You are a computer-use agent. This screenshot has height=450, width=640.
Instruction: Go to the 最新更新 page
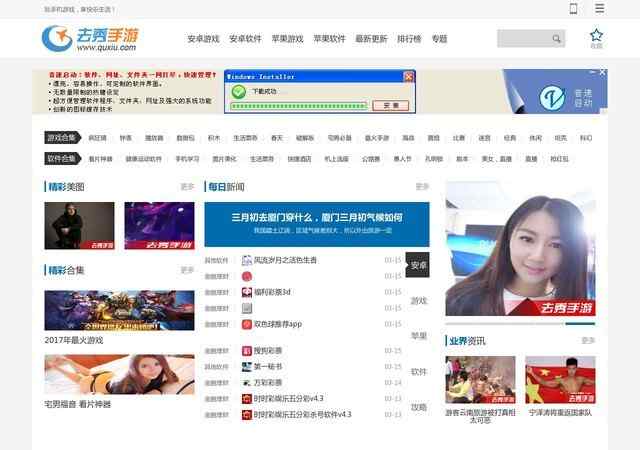pyautogui.click(x=371, y=39)
